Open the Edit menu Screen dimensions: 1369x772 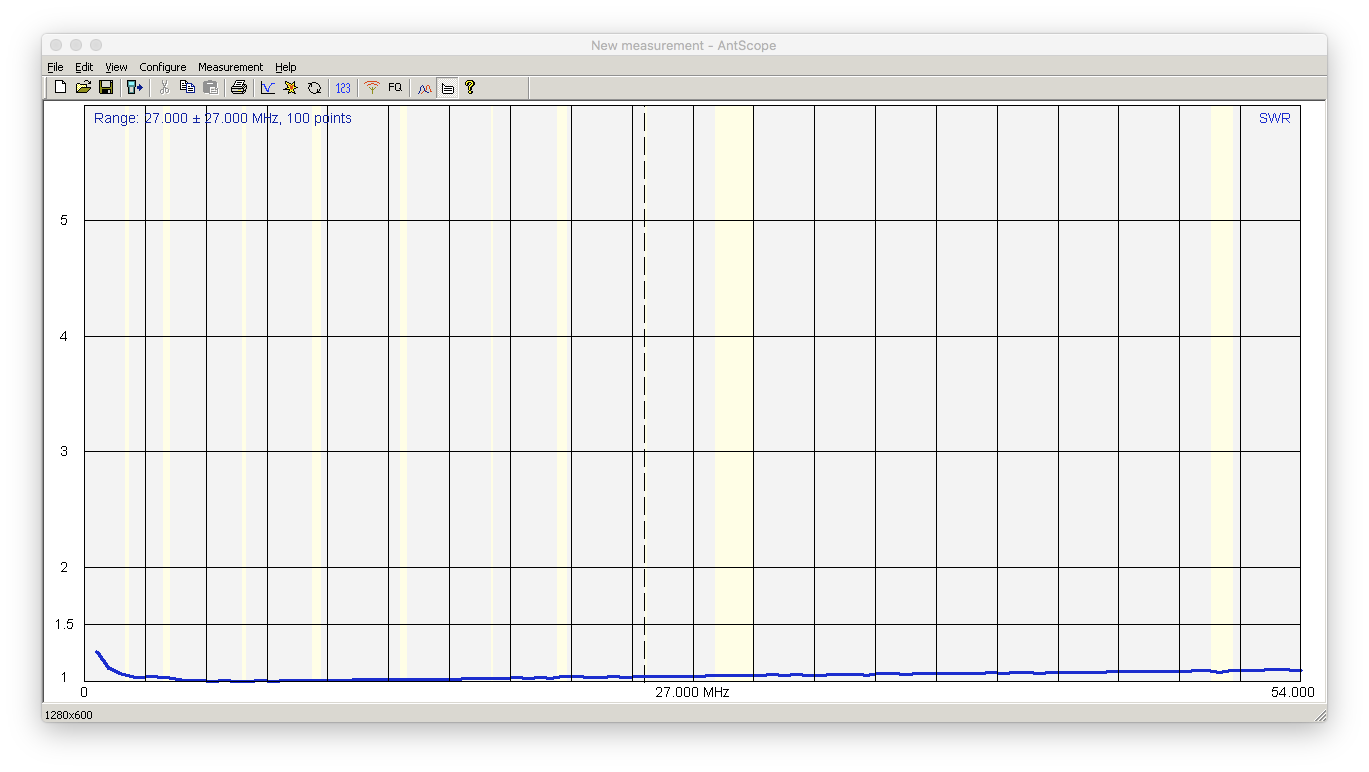(84, 67)
